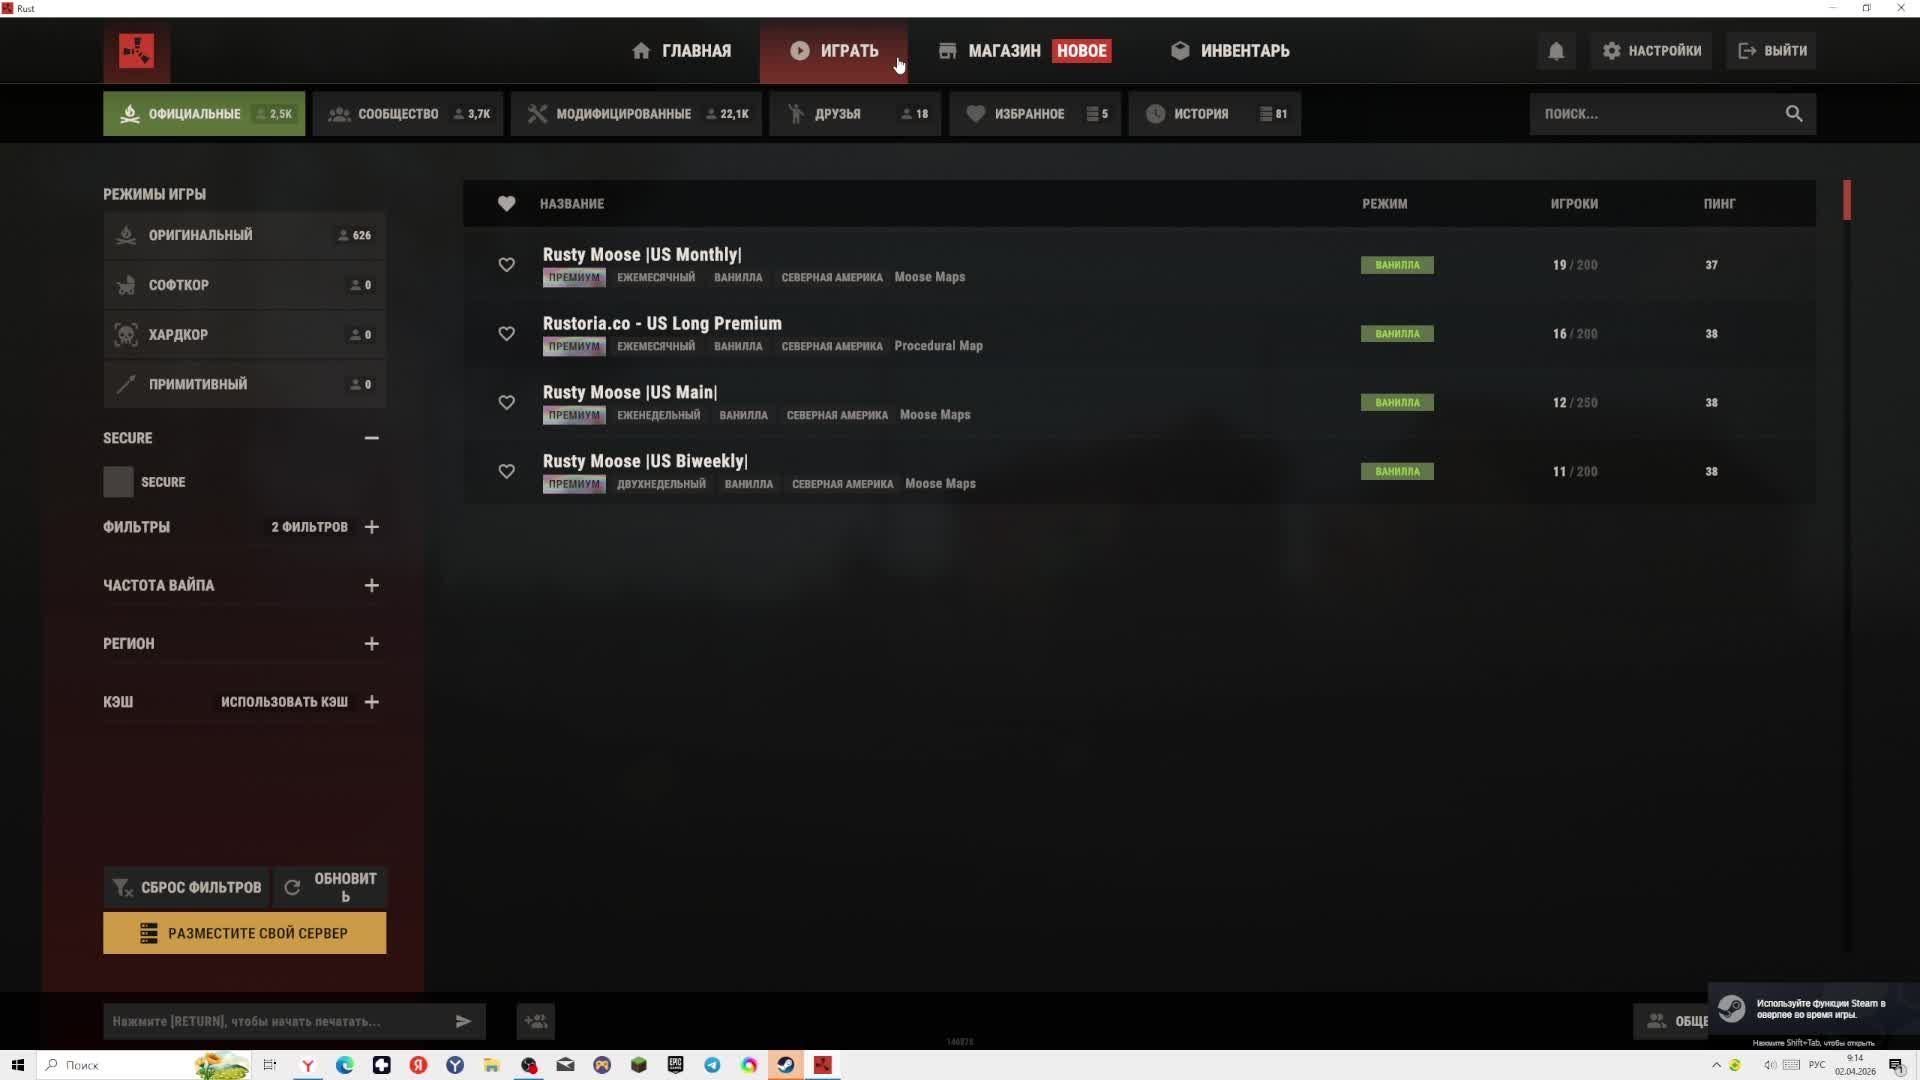Sort by favorites heart header icon
This screenshot has width=1920, height=1080.
[507, 204]
